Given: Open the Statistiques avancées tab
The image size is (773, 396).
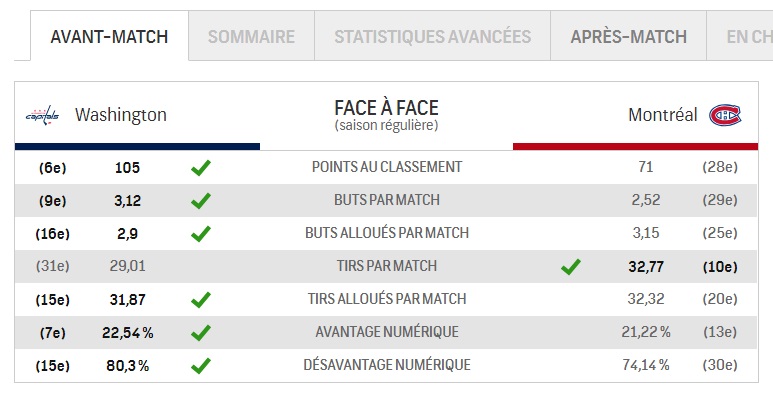Looking at the screenshot, I should tap(432, 36).
